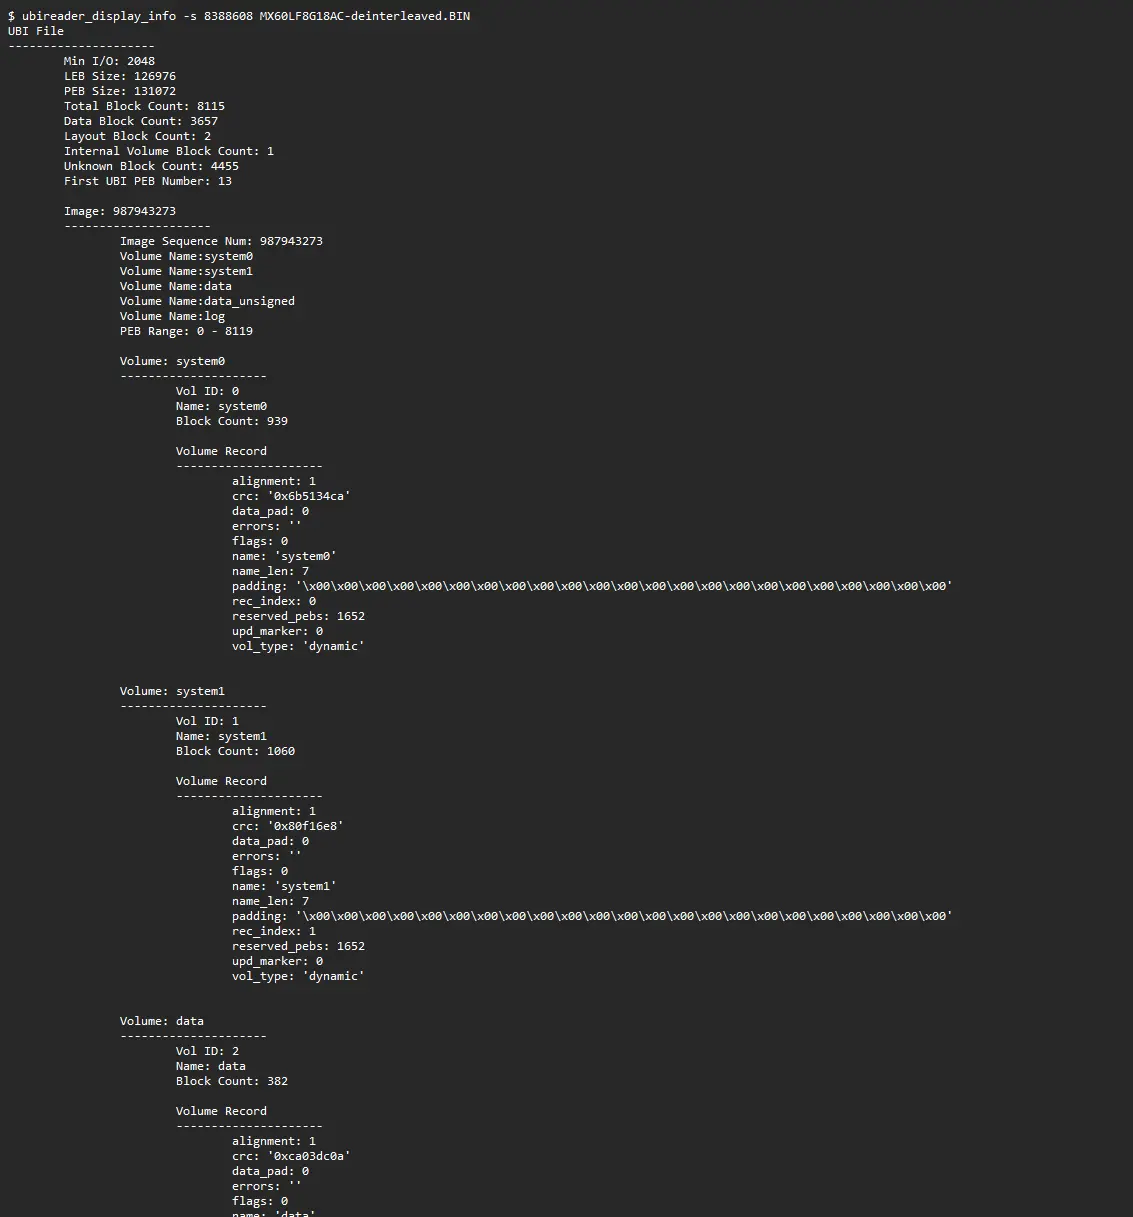Image resolution: width=1133 pixels, height=1217 pixels.
Task: Click 'Block Count: 939' under system0
Action: 232,421
